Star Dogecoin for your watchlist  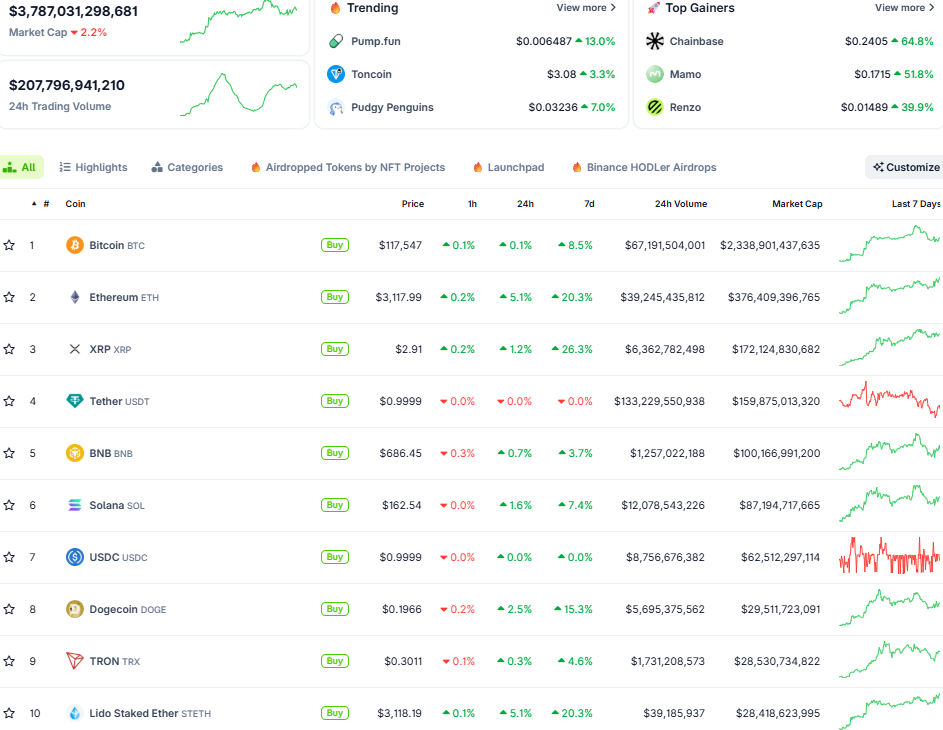coord(10,609)
